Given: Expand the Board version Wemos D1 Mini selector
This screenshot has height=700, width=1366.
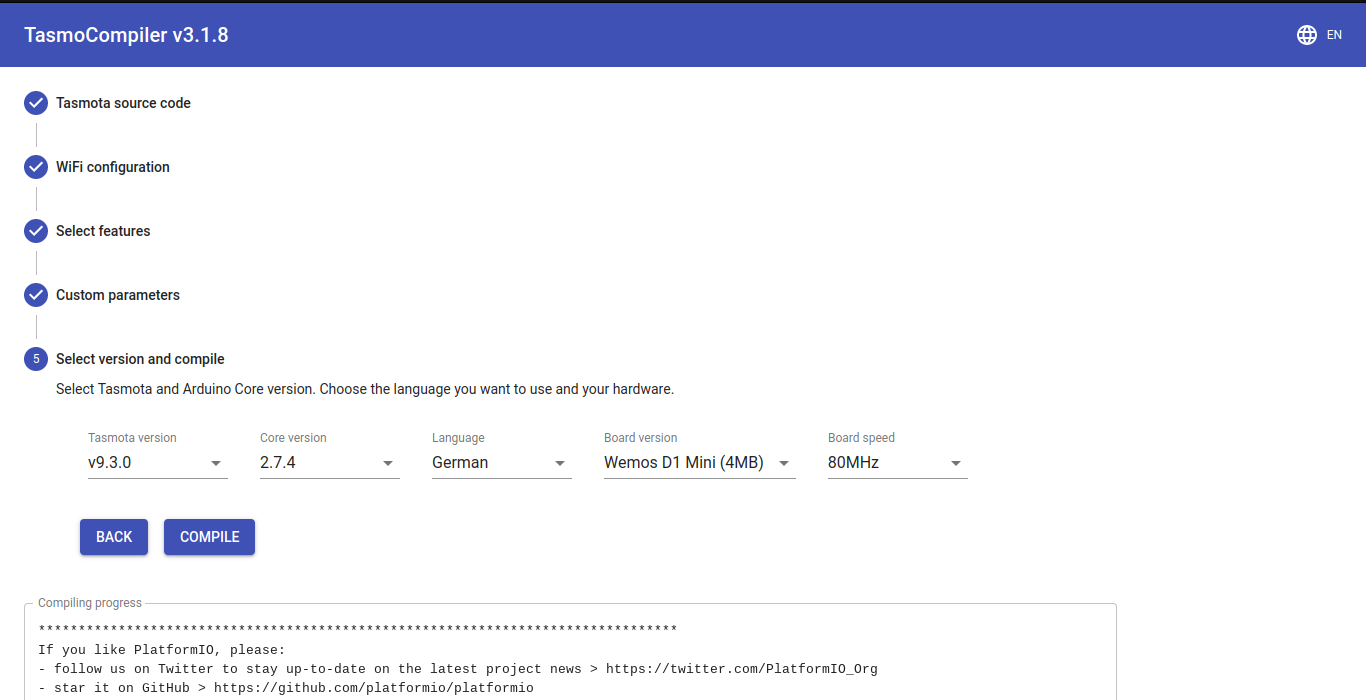Looking at the screenshot, I should (700, 463).
